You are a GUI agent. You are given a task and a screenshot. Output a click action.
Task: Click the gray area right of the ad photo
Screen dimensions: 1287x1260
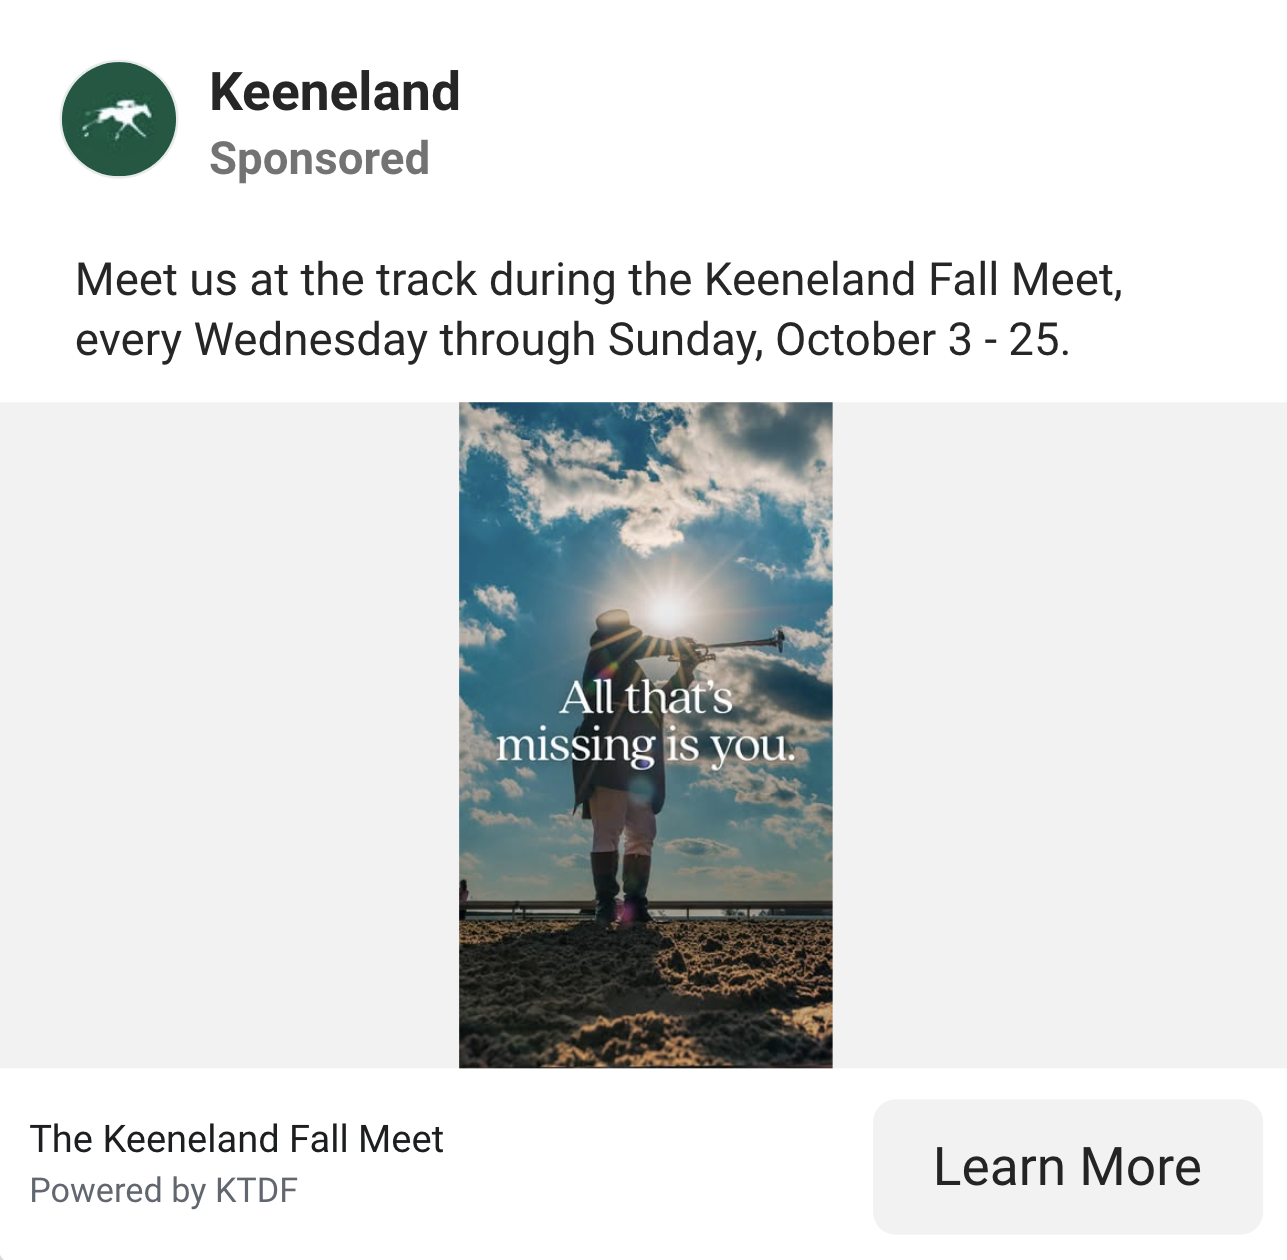click(1059, 735)
